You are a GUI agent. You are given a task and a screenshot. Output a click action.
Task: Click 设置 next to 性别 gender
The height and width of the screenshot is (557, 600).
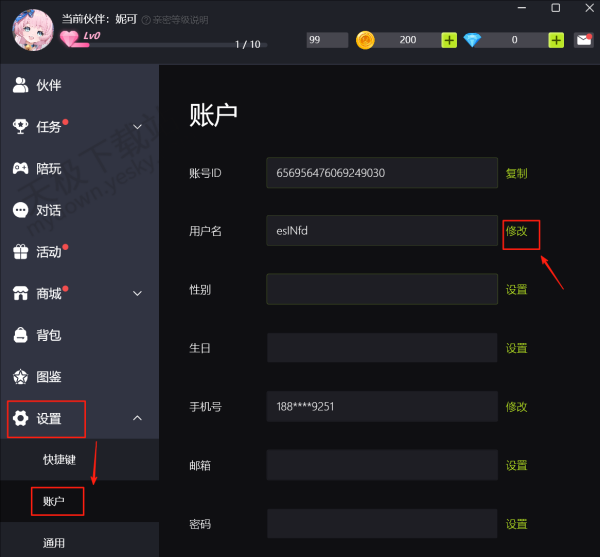tap(516, 290)
